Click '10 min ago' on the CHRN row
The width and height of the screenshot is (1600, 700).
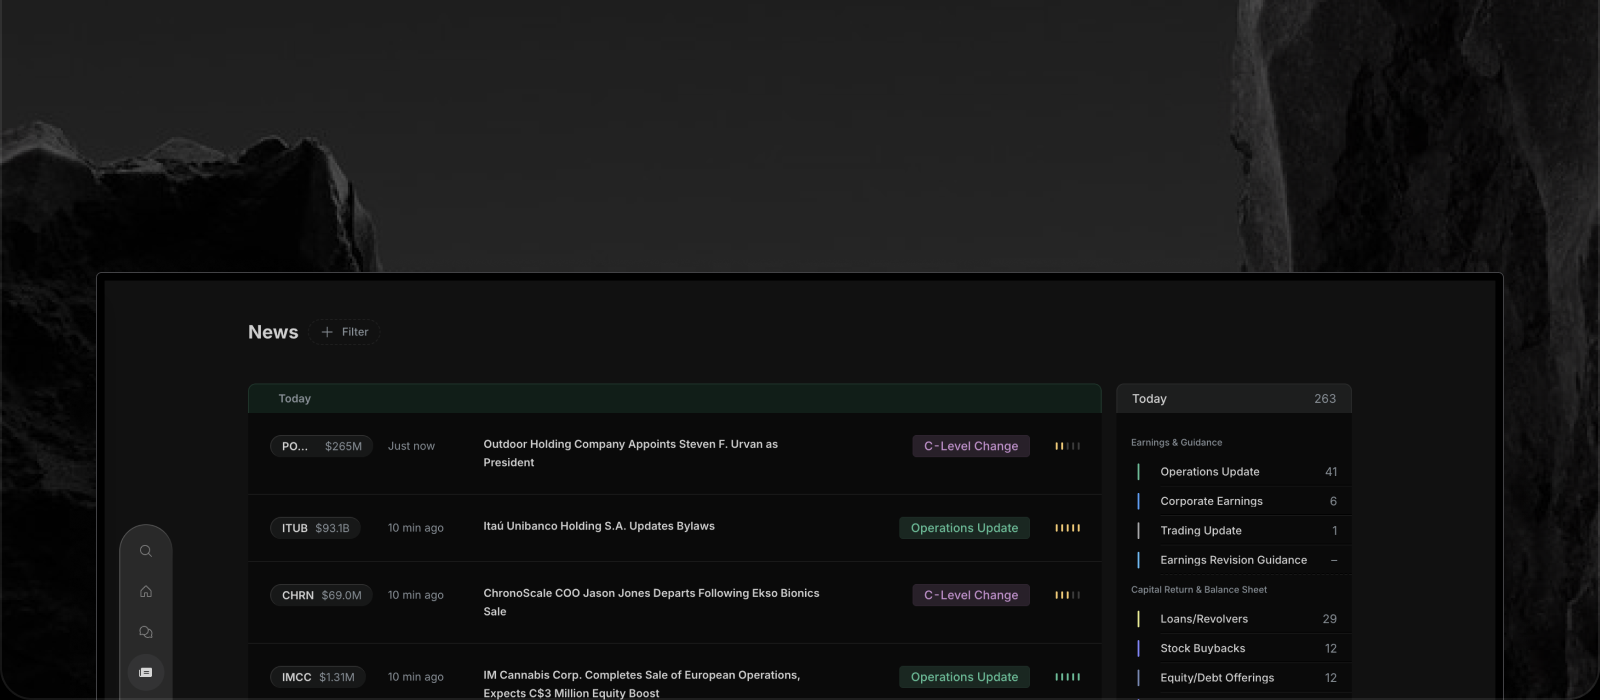415,595
